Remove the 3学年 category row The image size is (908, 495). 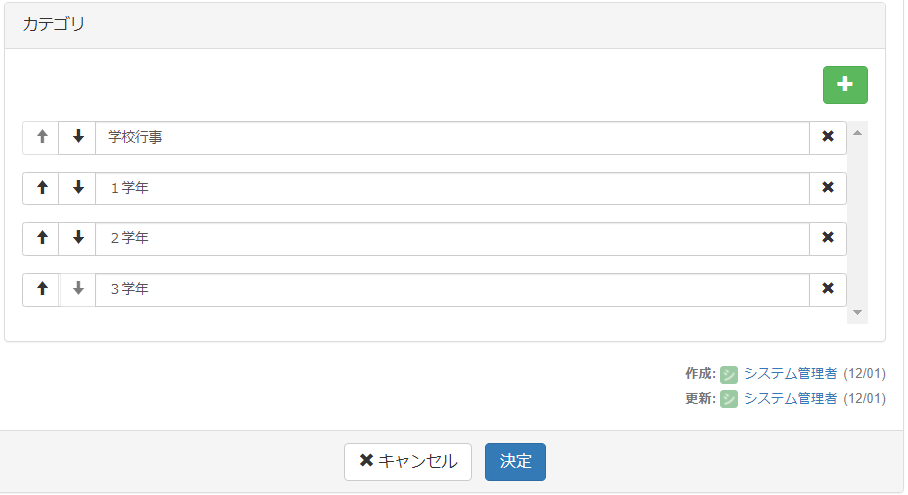coord(827,289)
